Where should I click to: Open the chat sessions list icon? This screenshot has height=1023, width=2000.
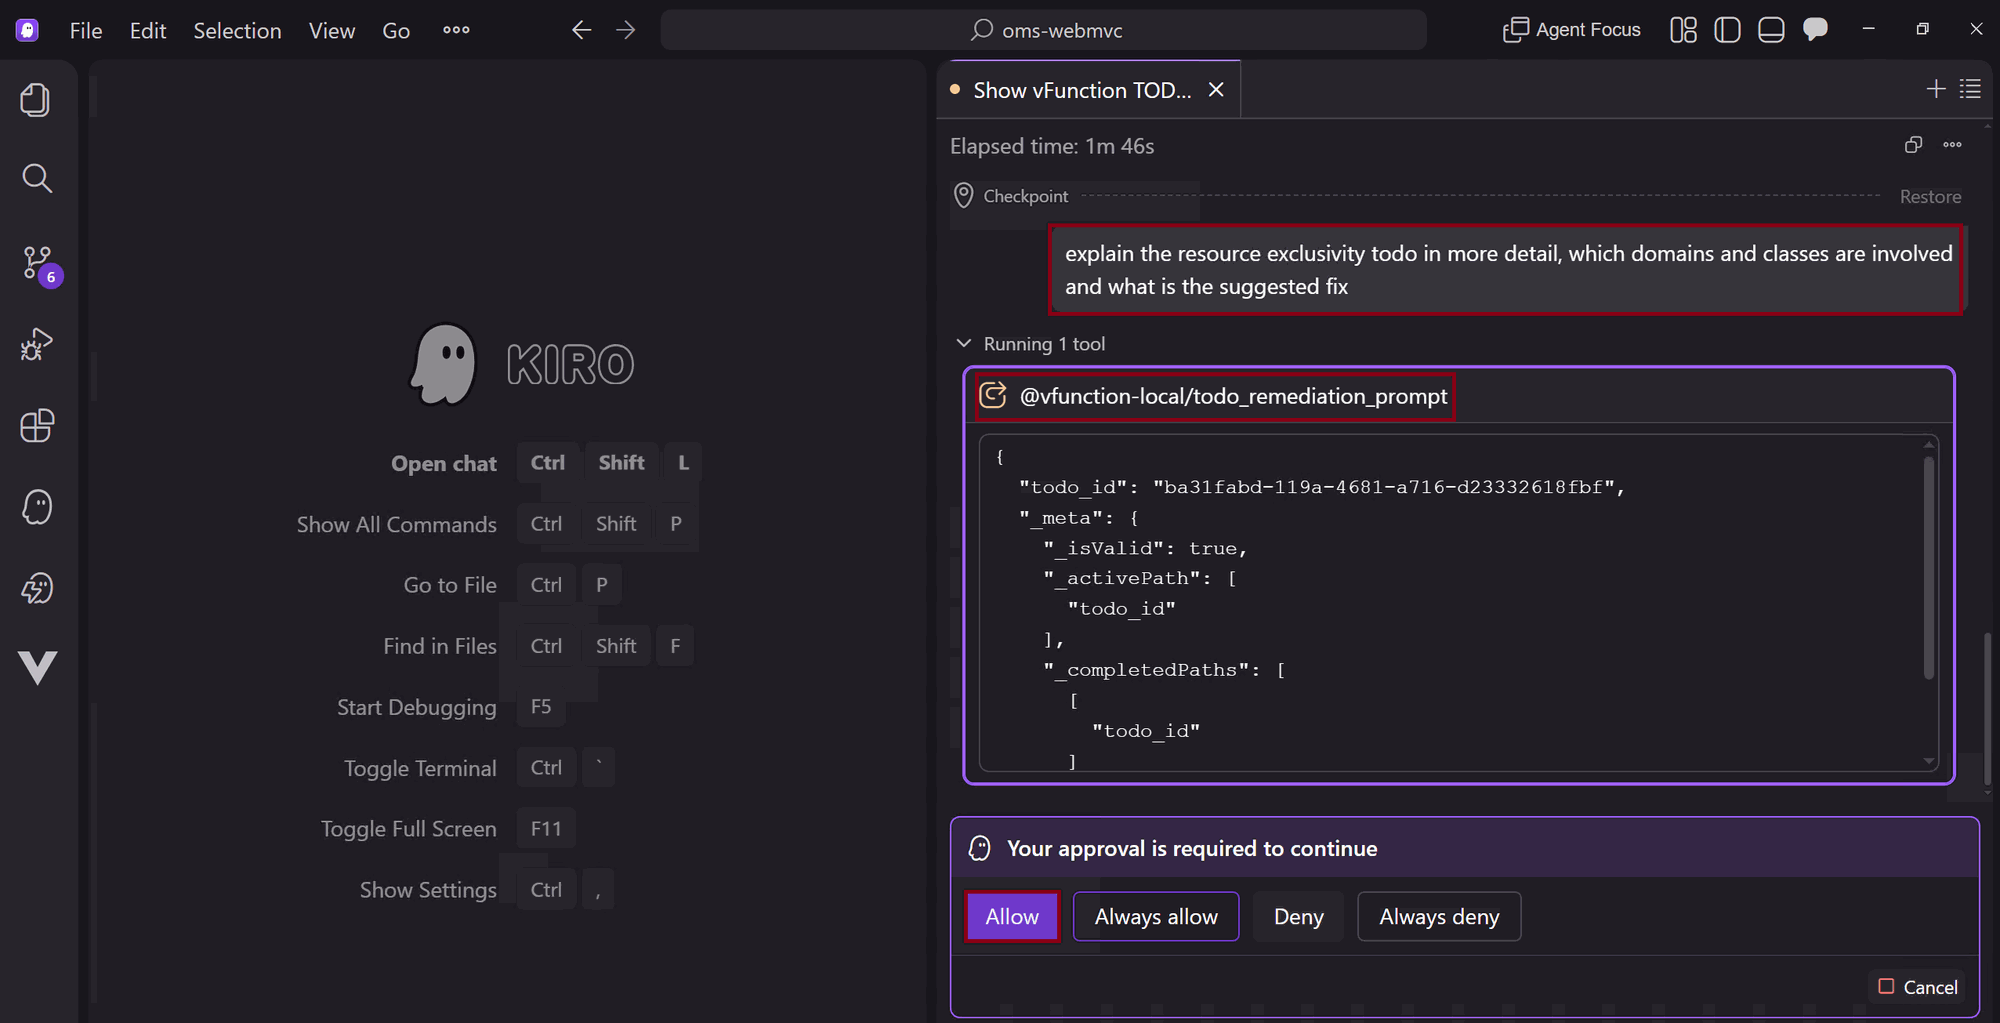tap(1970, 89)
